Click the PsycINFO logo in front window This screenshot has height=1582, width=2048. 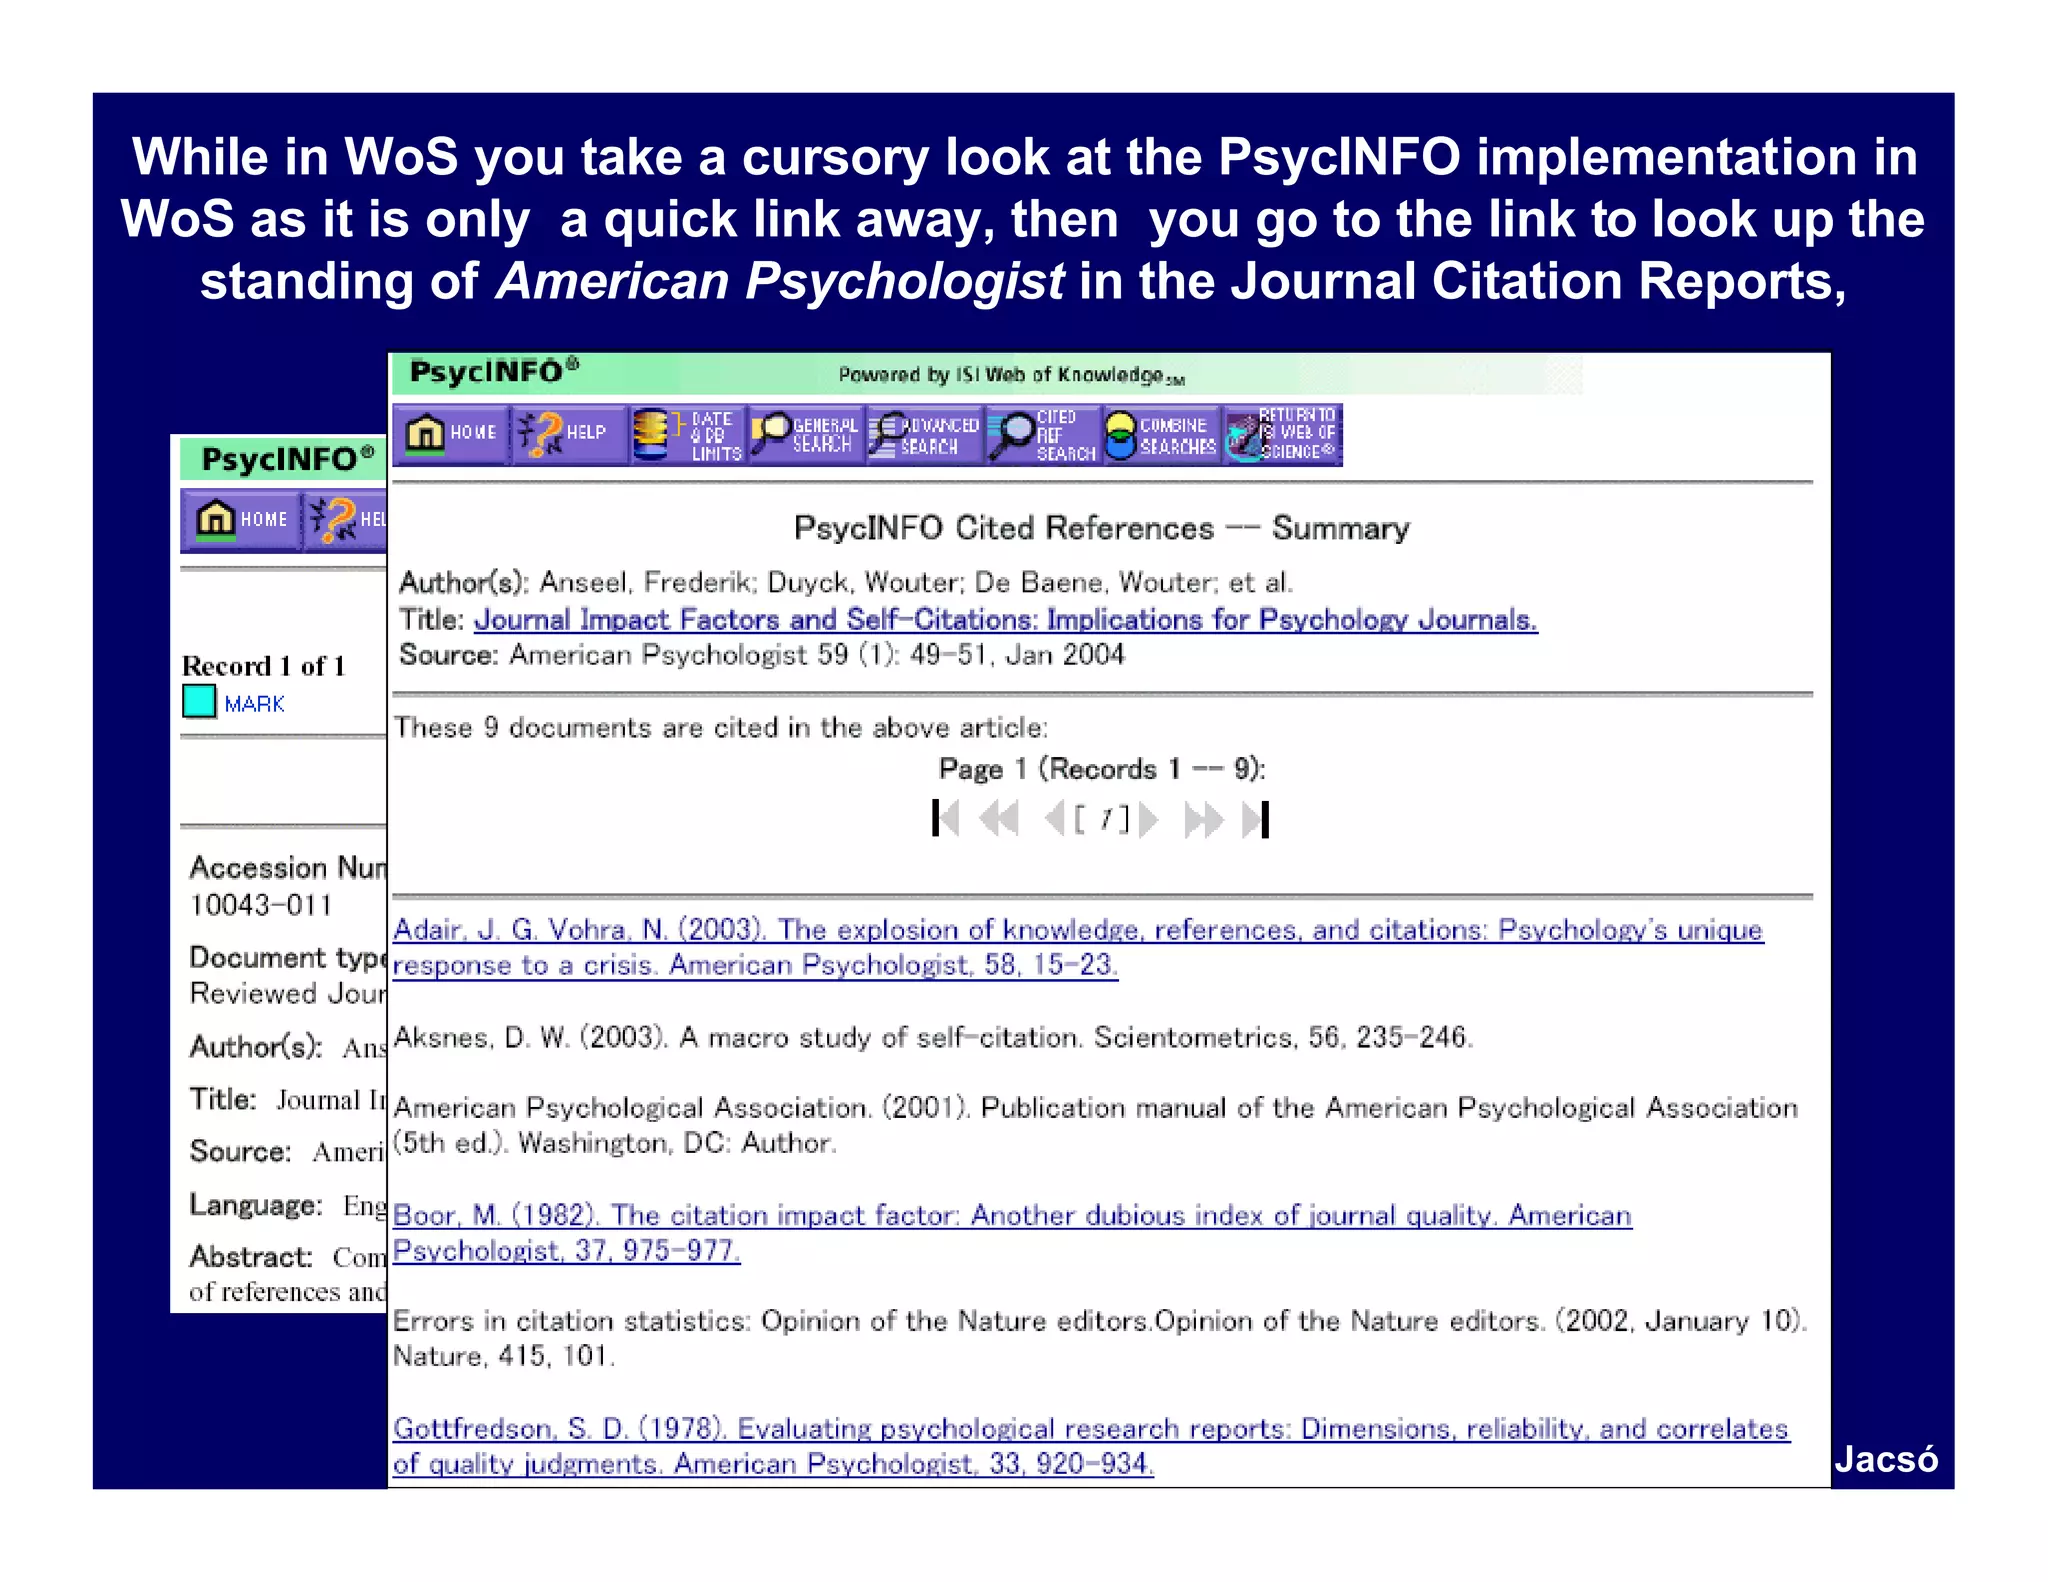pos(494,372)
